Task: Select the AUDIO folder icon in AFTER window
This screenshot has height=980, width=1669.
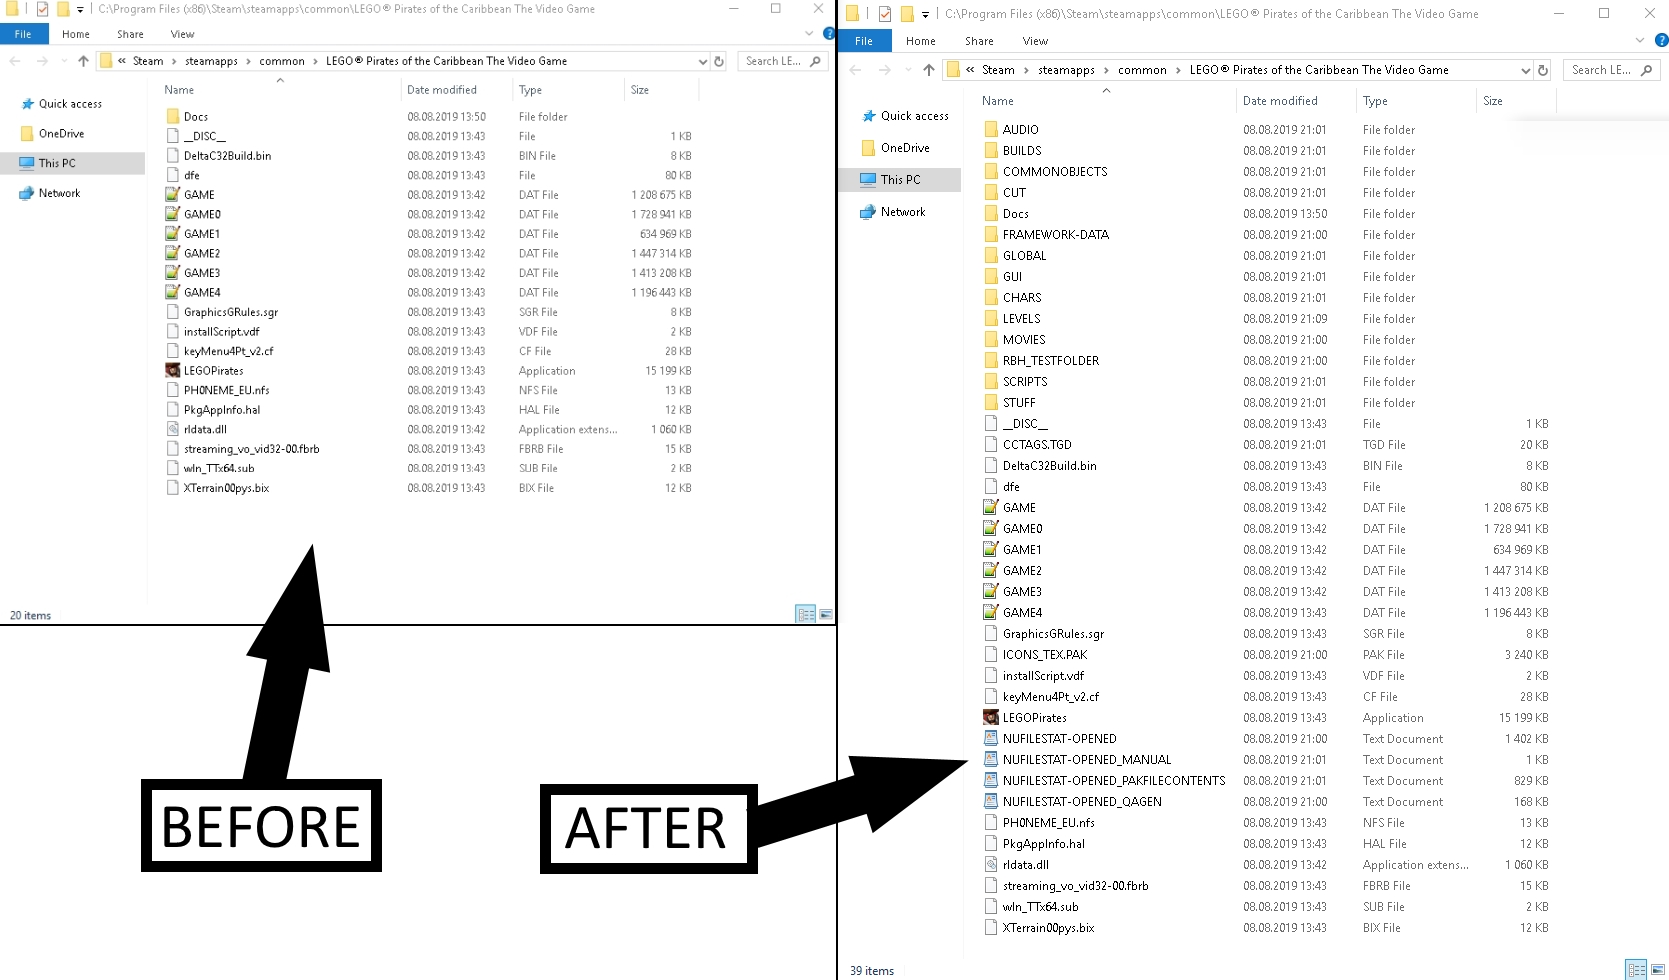Action: point(991,129)
